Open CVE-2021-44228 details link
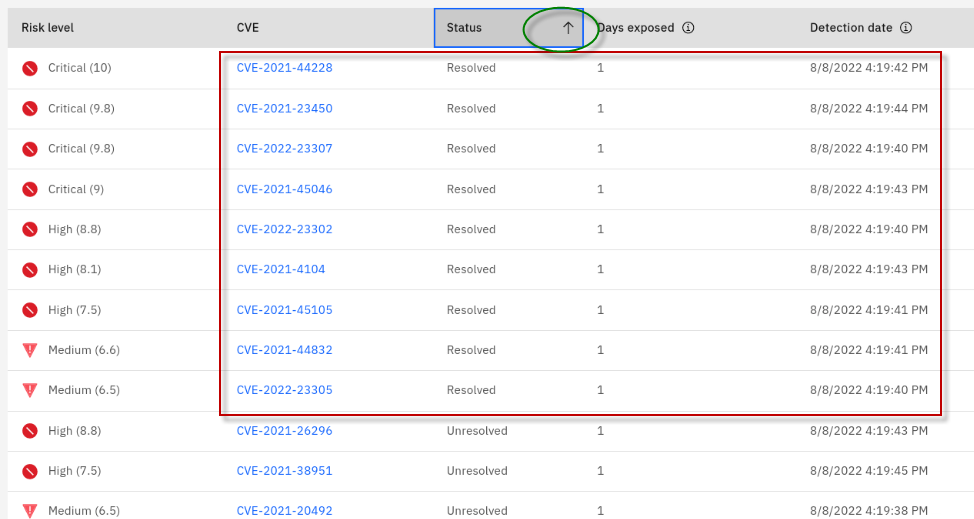 (x=284, y=68)
